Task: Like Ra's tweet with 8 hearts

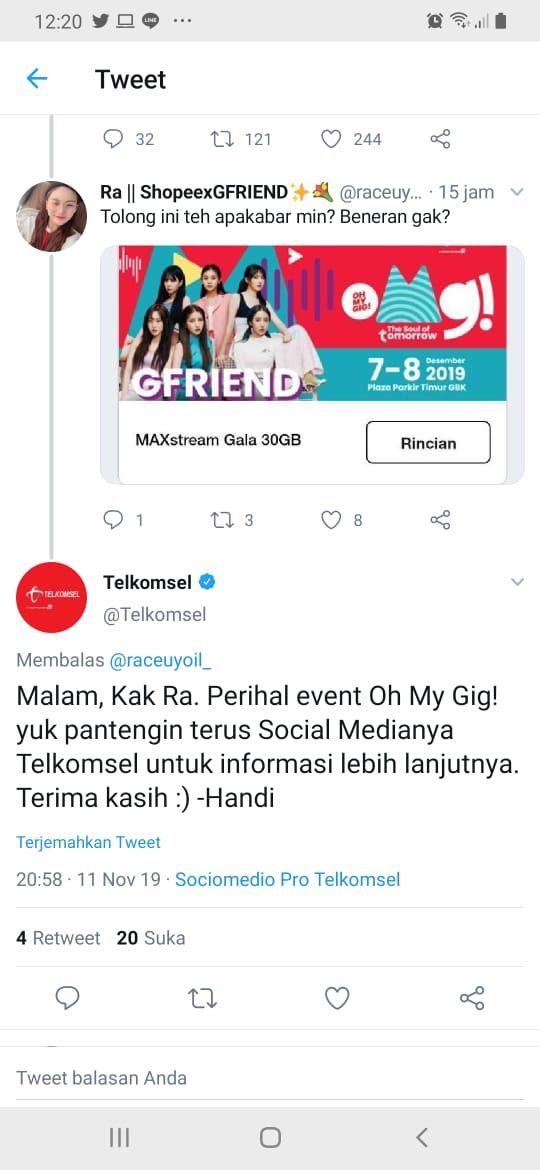Action: coord(330,519)
